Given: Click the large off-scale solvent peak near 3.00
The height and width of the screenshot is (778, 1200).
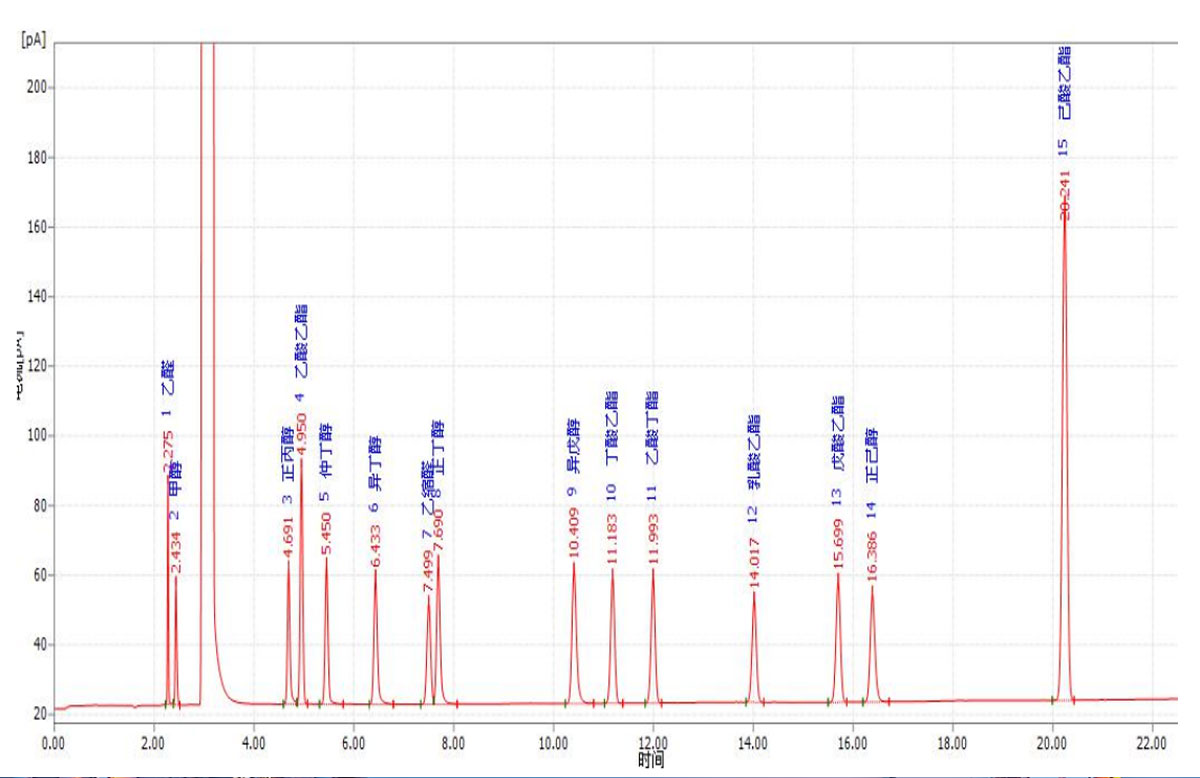Looking at the screenshot, I should 207,300.
